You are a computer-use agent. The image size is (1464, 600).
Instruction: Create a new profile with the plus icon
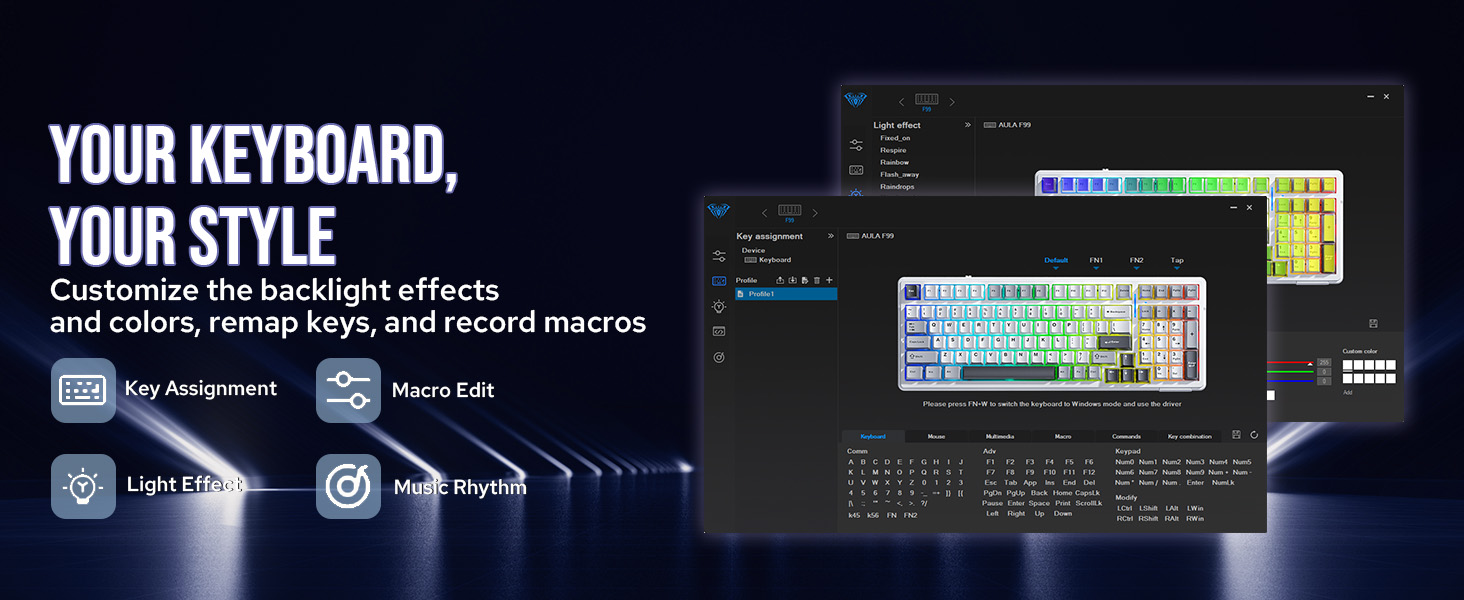click(829, 280)
